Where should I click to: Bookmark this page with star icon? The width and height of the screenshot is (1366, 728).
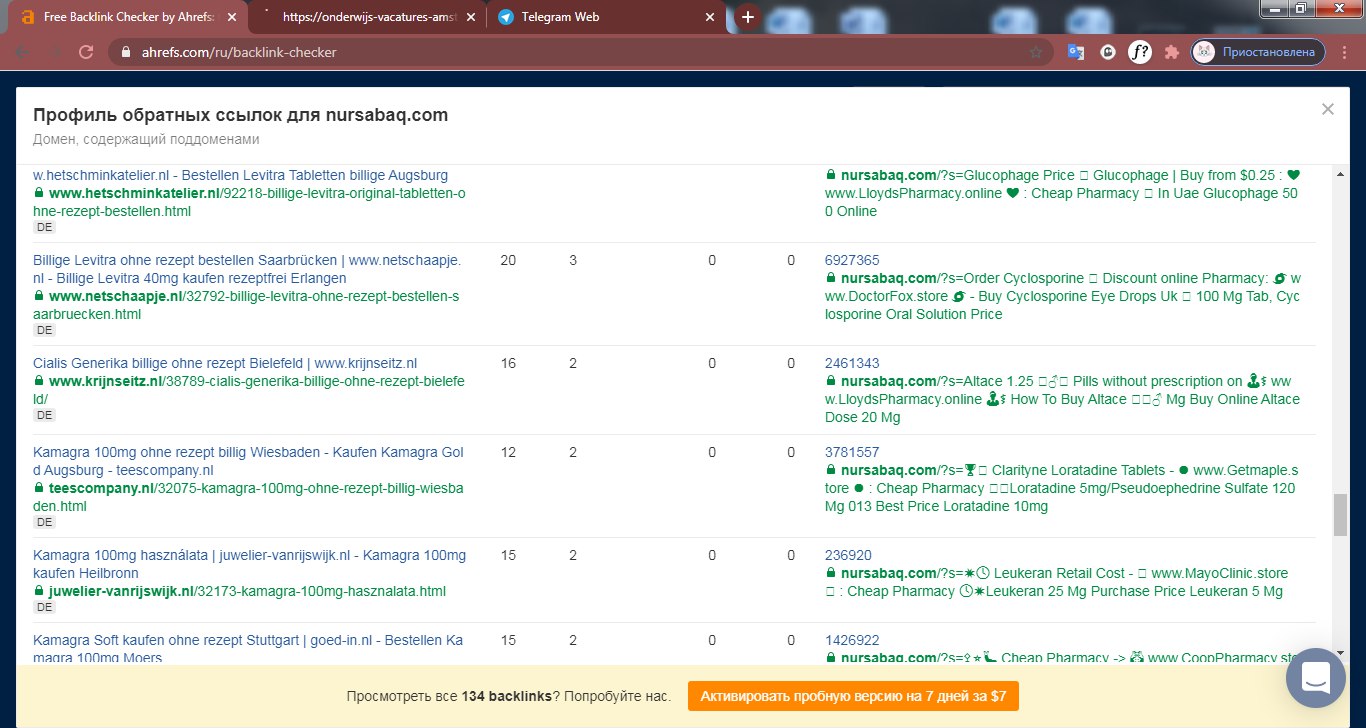(1036, 52)
